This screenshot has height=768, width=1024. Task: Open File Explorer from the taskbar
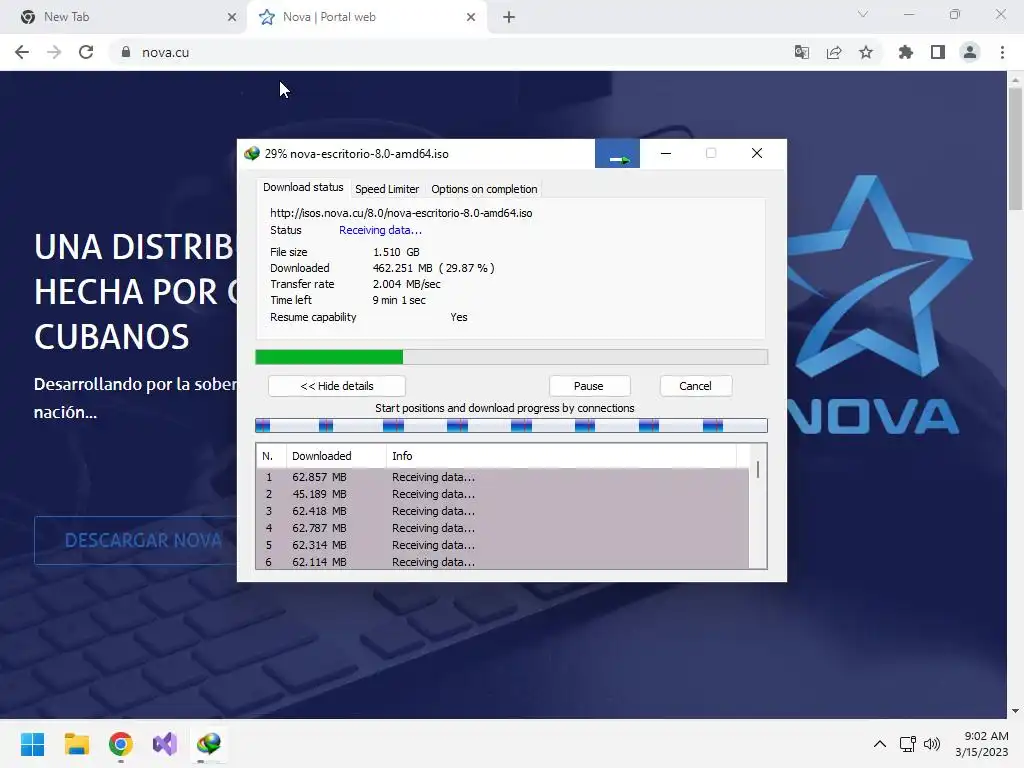tap(76, 744)
